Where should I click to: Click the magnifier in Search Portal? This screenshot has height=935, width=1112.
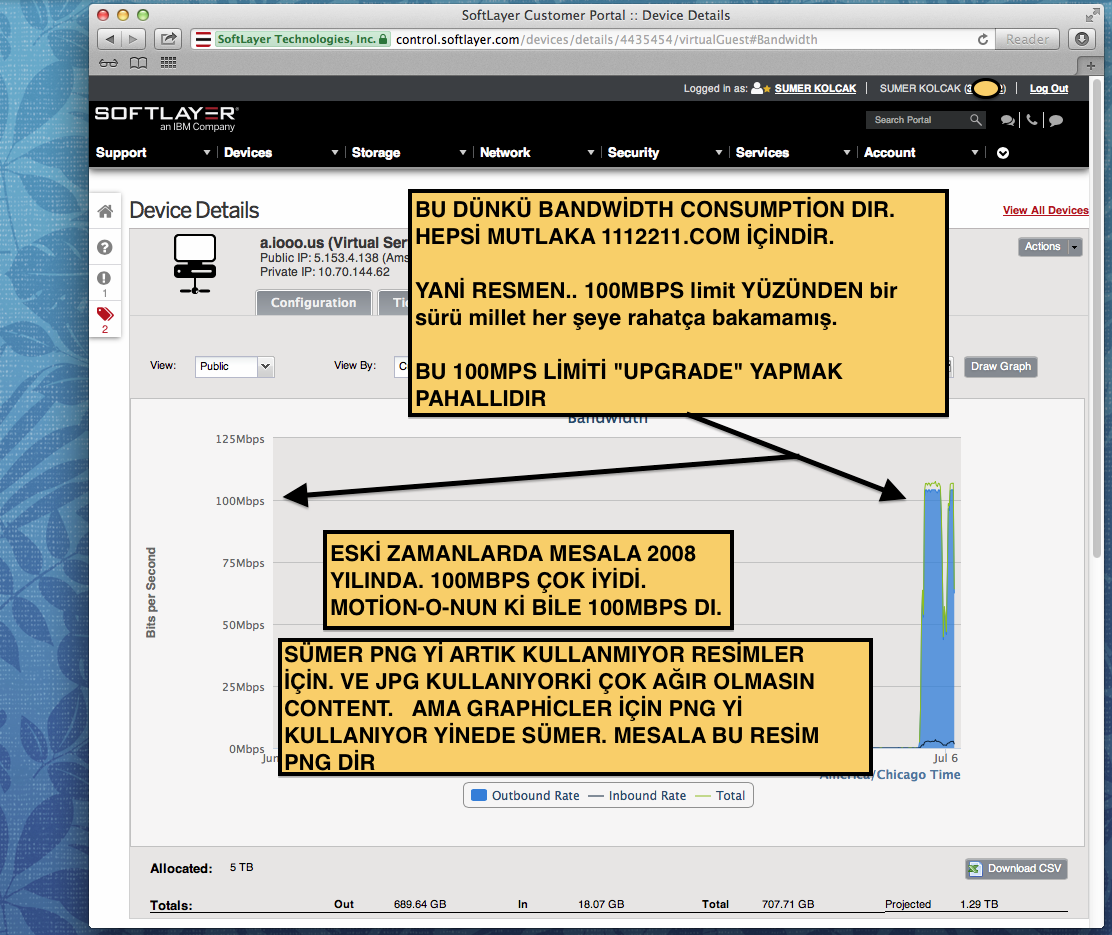[x=976, y=120]
